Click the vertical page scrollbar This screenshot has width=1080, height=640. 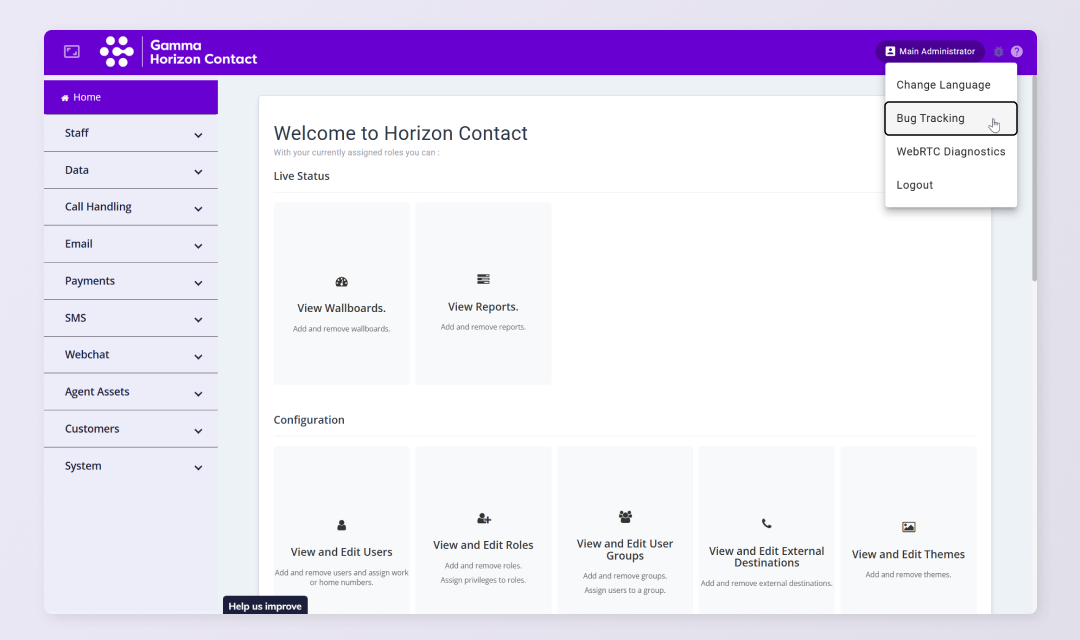click(1034, 180)
